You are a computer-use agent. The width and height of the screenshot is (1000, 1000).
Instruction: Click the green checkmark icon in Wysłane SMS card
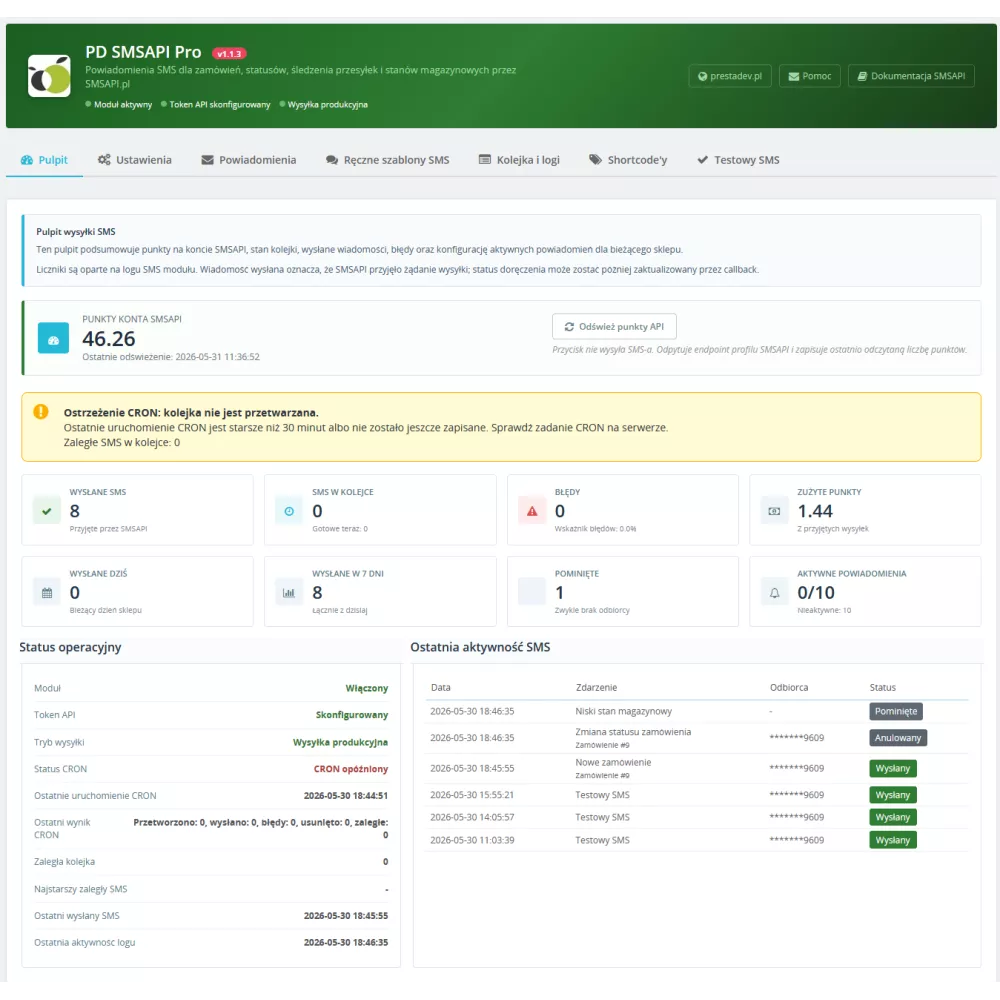pyautogui.click(x=47, y=511)
